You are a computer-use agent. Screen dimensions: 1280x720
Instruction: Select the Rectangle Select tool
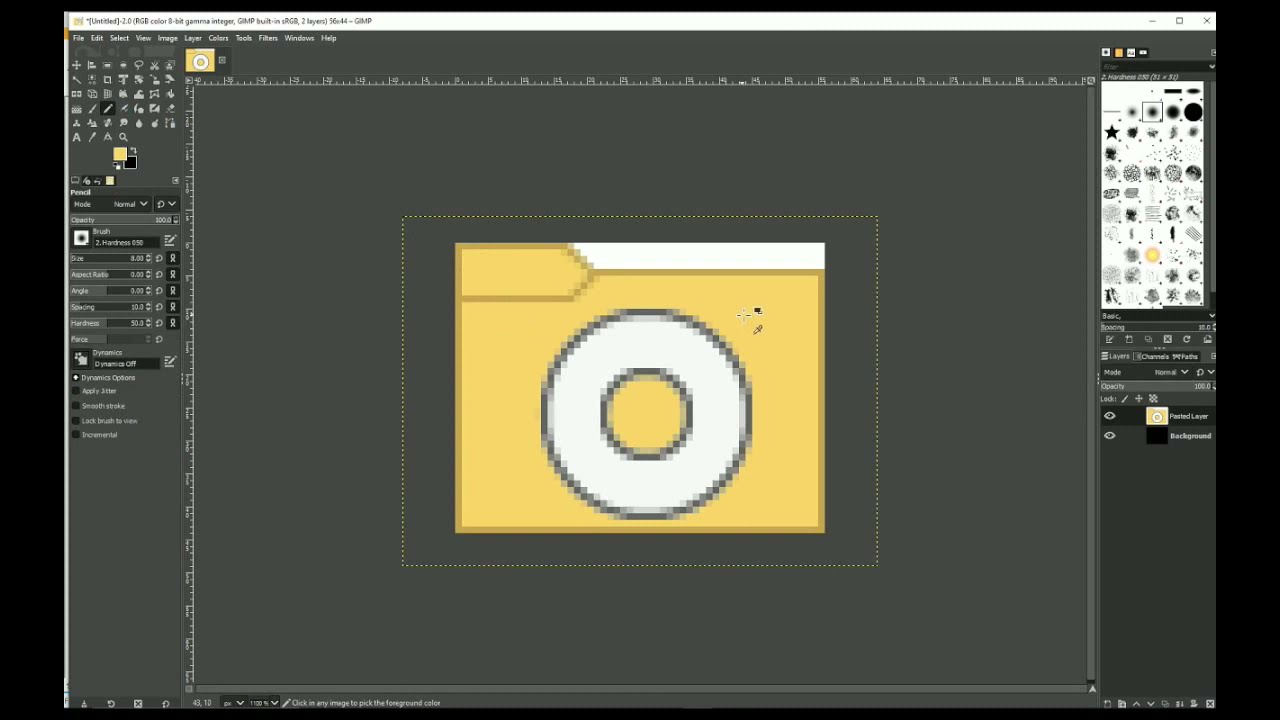point(107,65)
